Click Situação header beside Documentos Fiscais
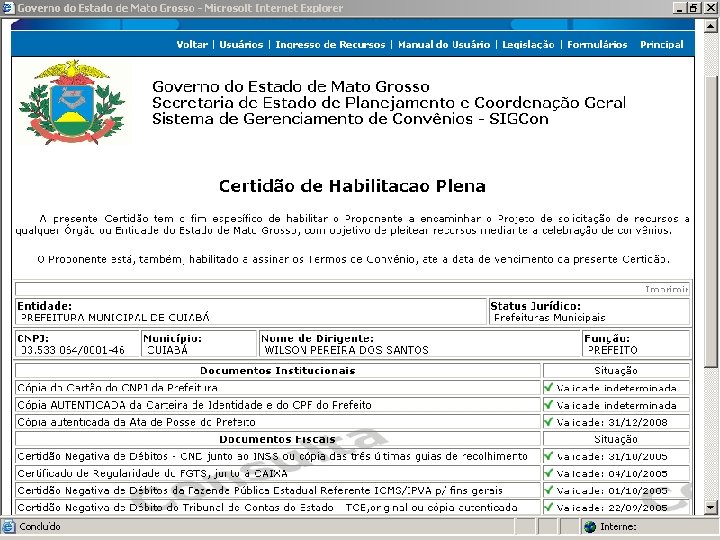The width and height of the screenshot is (720, 540). 616,439
